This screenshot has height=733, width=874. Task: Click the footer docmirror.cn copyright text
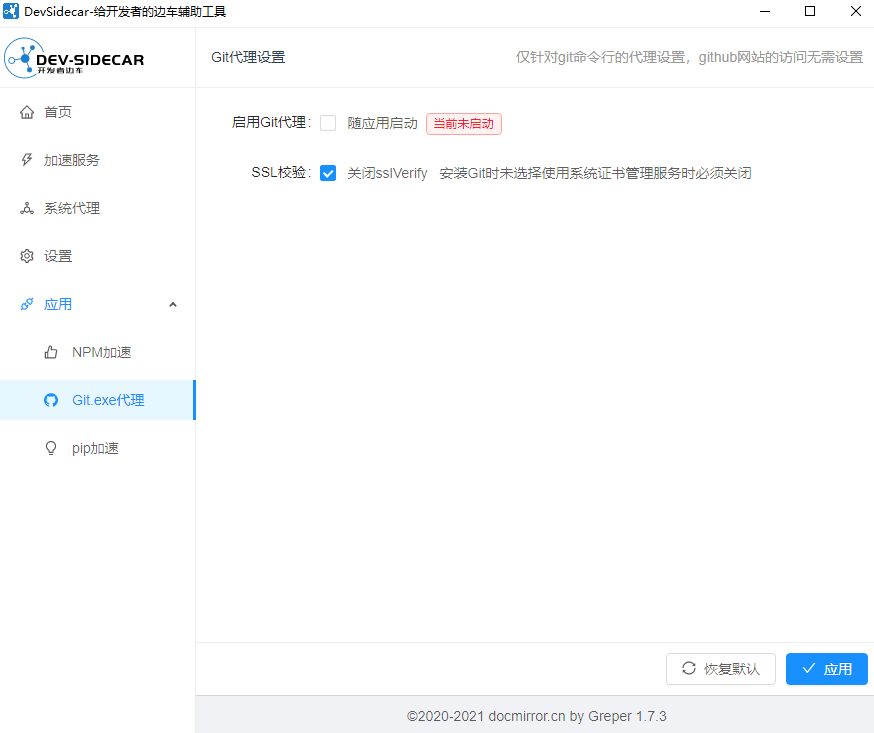(x=536, y=716)
